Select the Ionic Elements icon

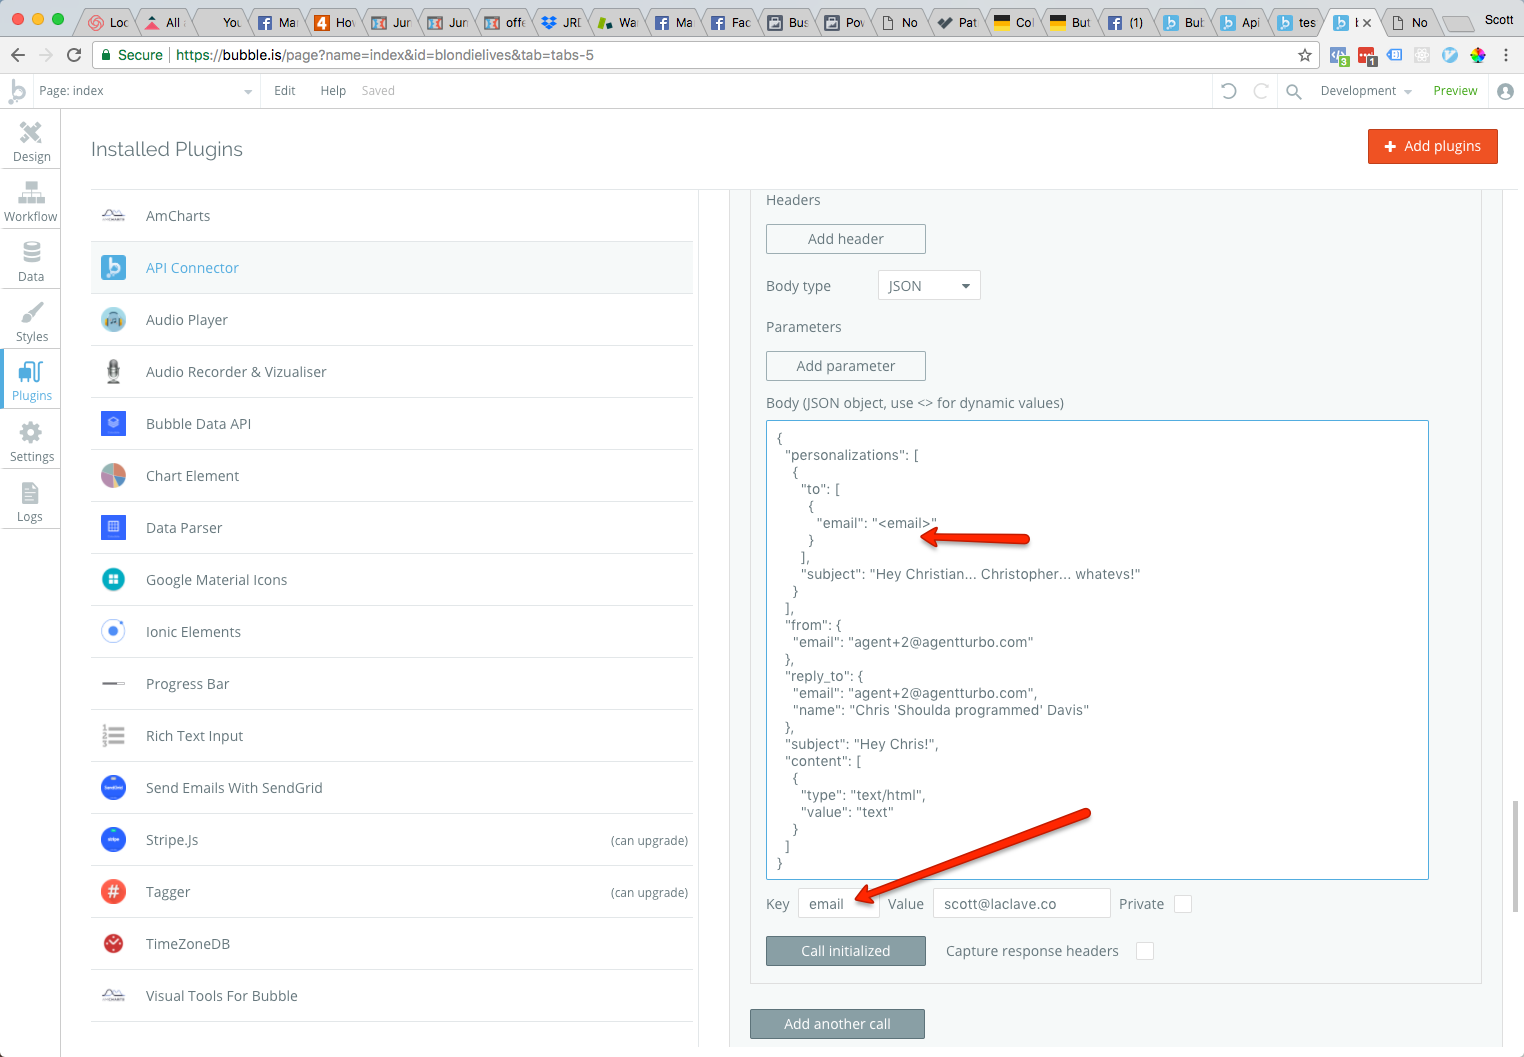114,632
